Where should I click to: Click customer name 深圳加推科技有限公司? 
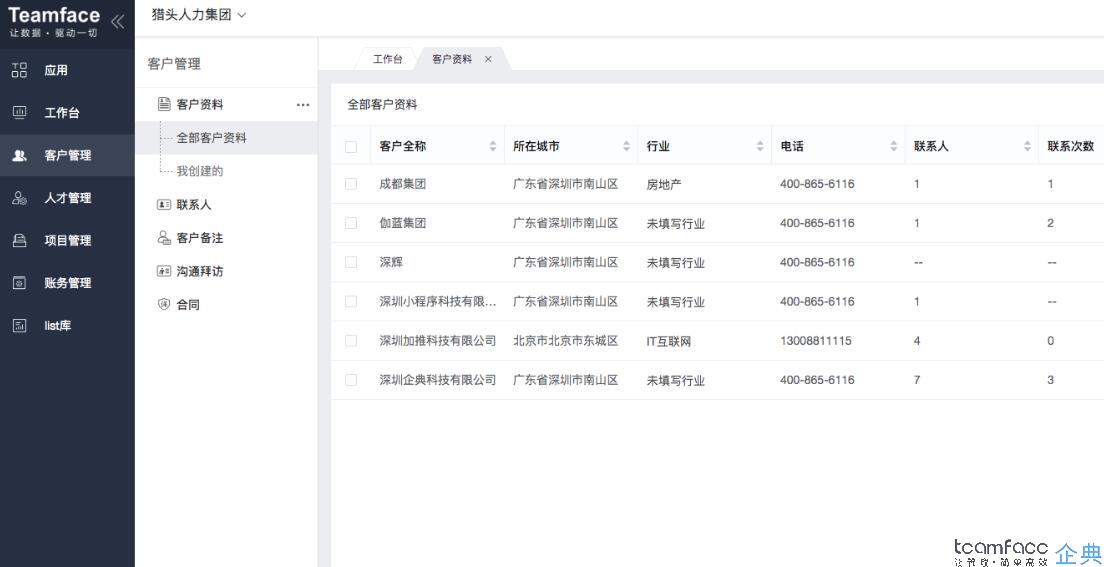[x=438, y=341]
